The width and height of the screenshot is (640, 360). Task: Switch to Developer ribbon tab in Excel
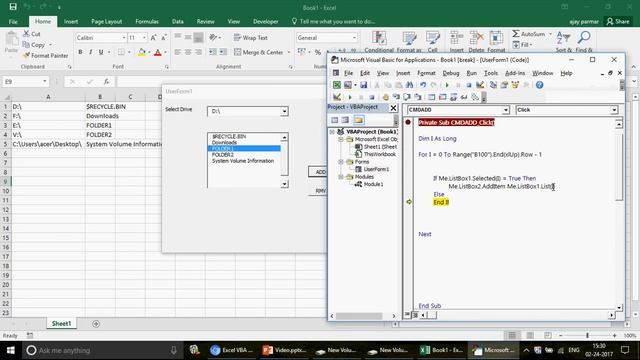coord(265,21)
